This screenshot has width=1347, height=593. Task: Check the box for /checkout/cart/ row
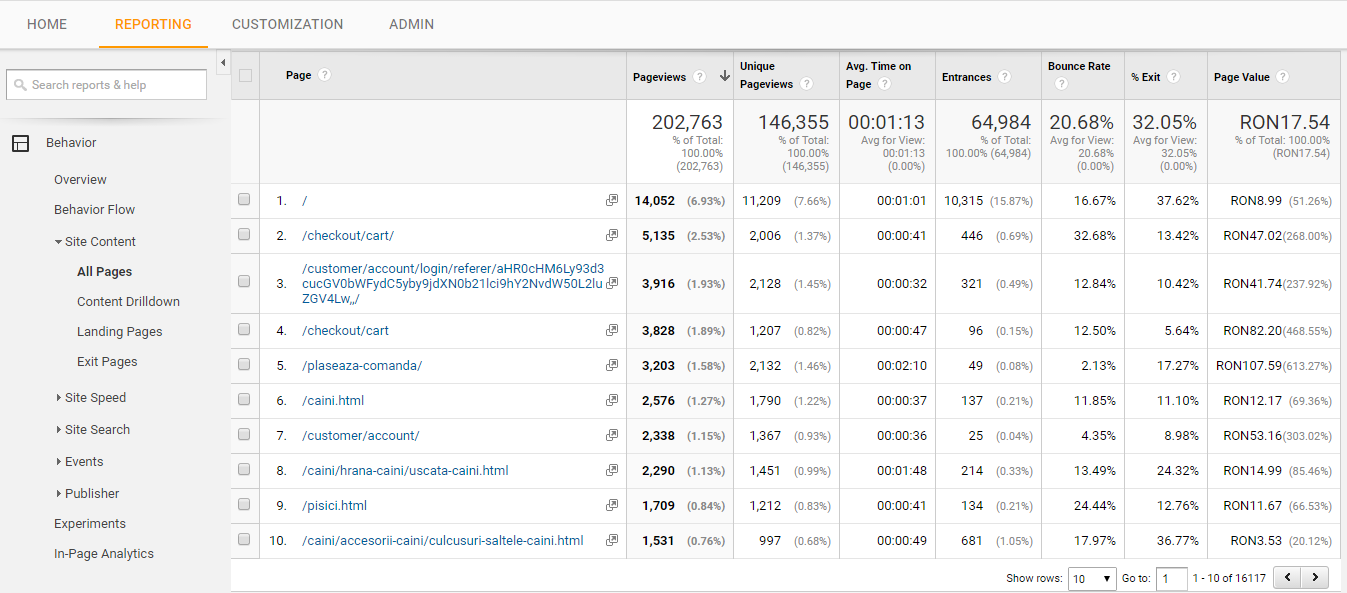pos(244,235)
